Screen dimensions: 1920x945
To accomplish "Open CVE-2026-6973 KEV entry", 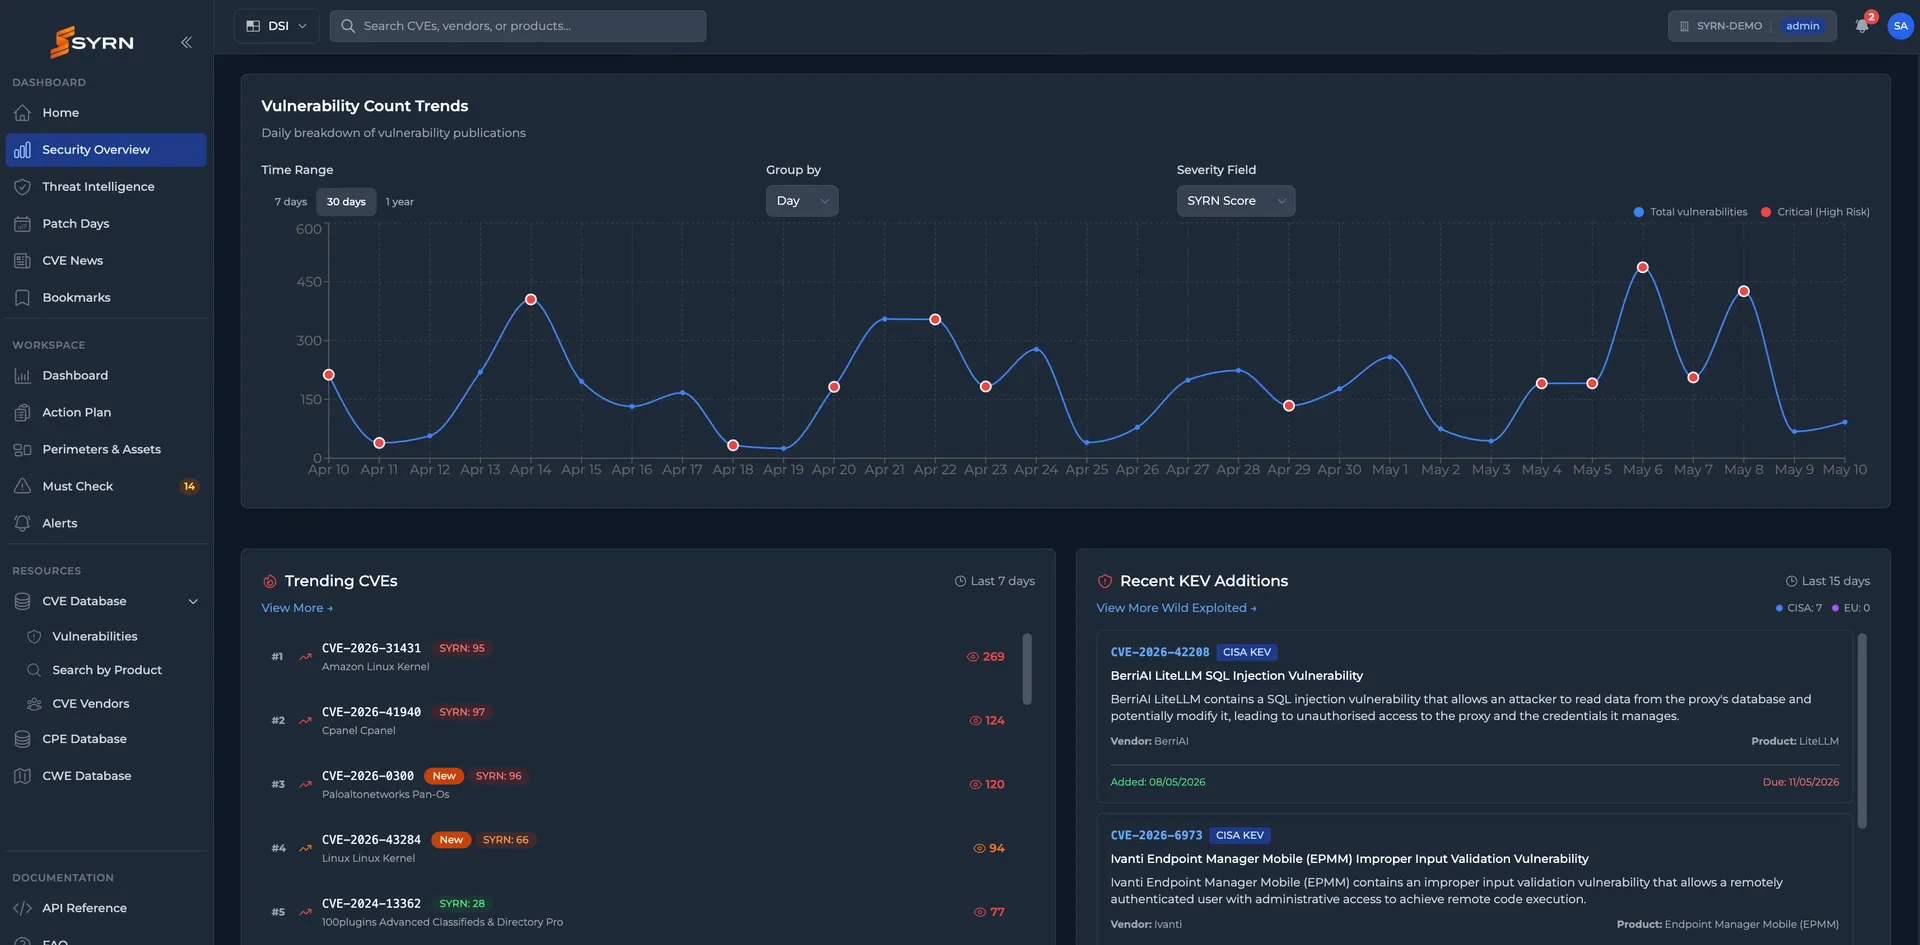I will coord(1156,836).
